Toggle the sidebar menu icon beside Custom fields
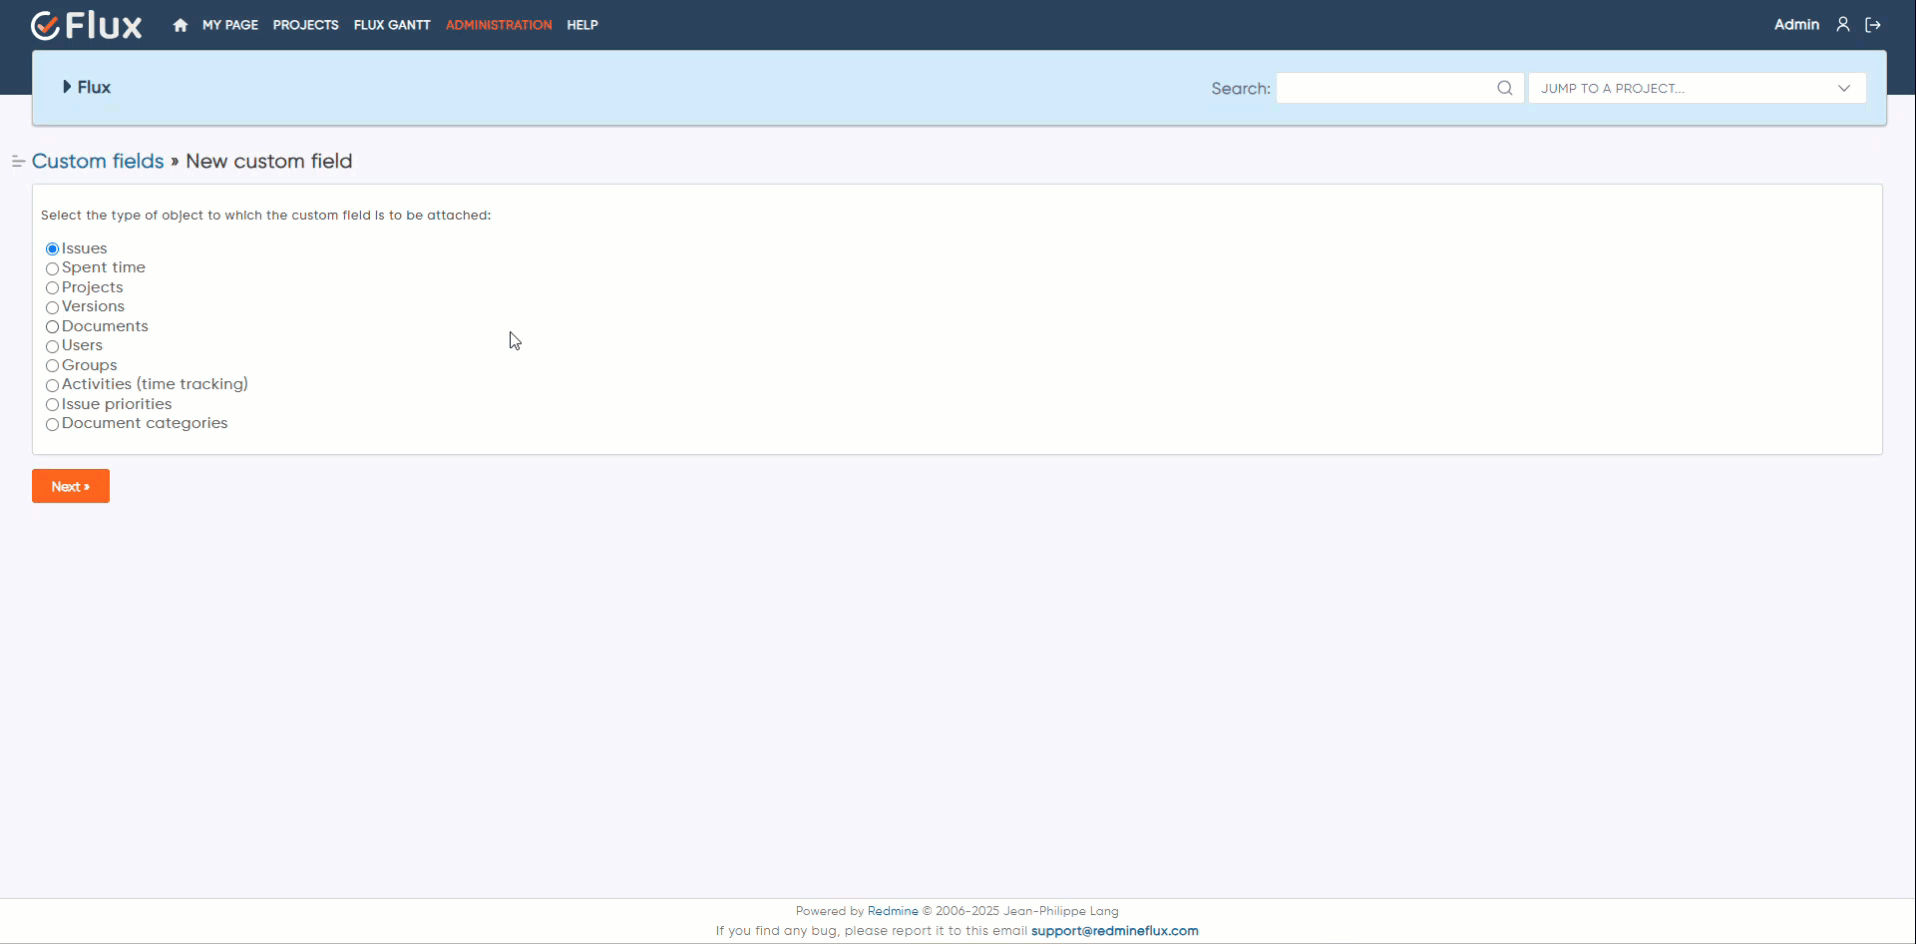Image resolution: width=1916 pixels, height=944 pixels. [18, 161]
